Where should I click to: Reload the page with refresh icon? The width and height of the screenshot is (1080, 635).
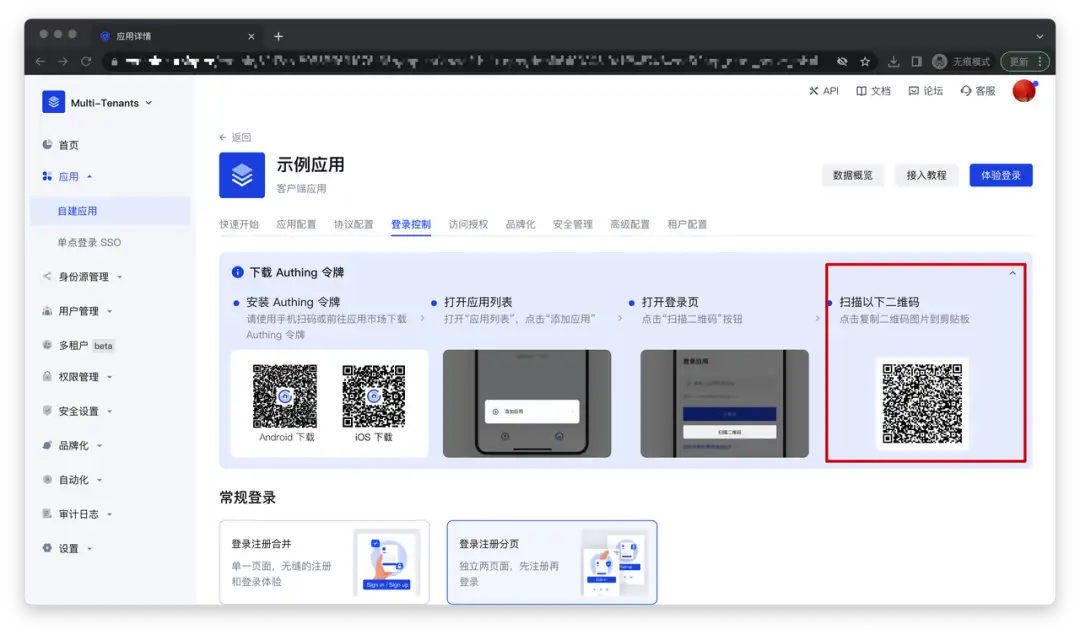[x=86, y=61]
